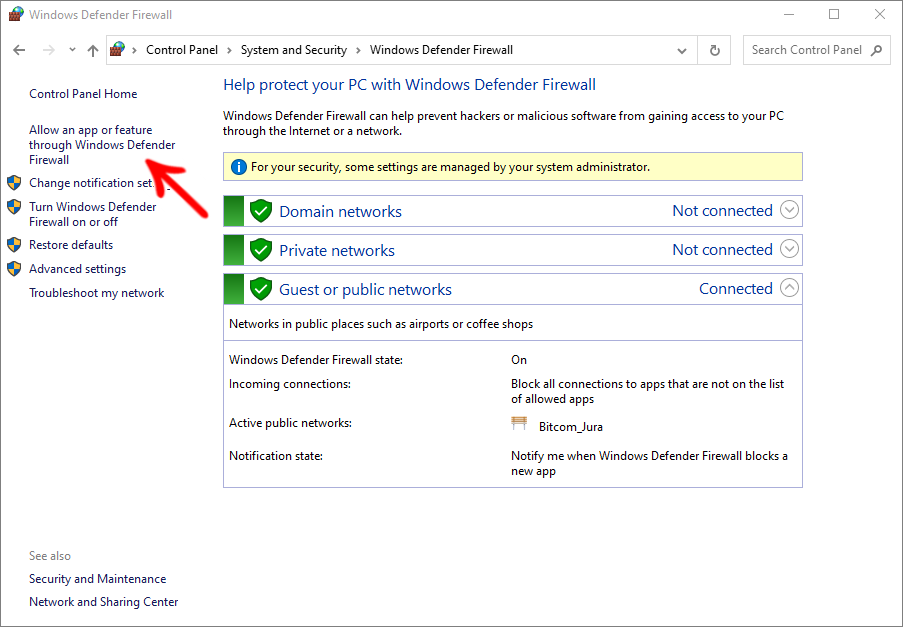Screen dimensions: 903x627
Task: Click the 'Incoming connections:' label
Action: 290,384
